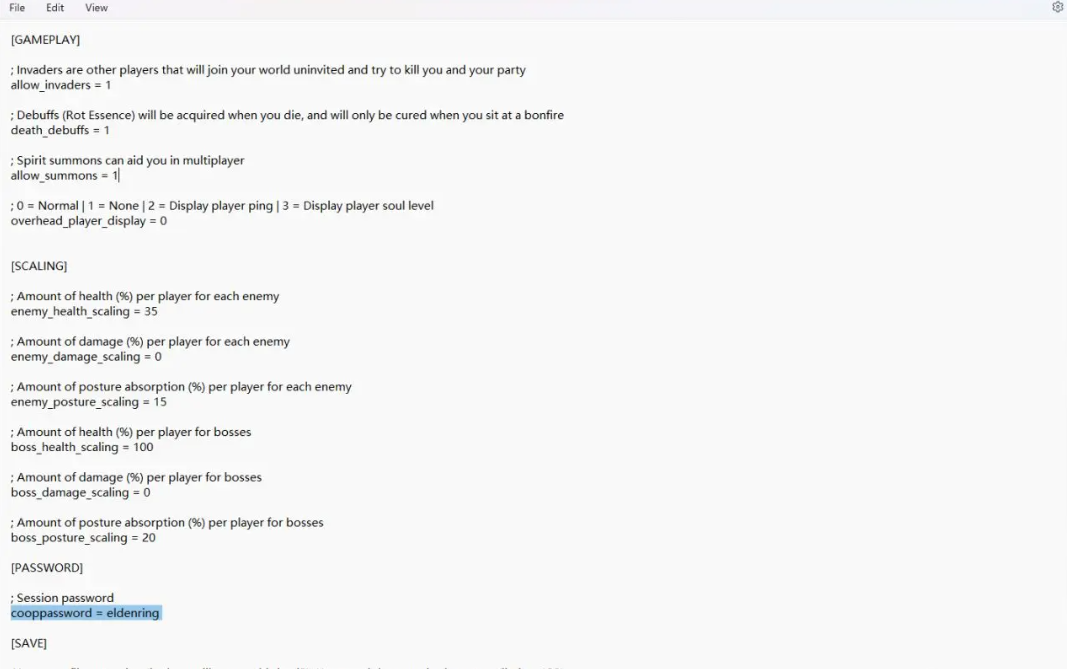The width and height of the screenshot is (1067, 669).
Task: Click the overhead_player_display = 0 value
Action: pyautogui.click(x=163, y=221)
